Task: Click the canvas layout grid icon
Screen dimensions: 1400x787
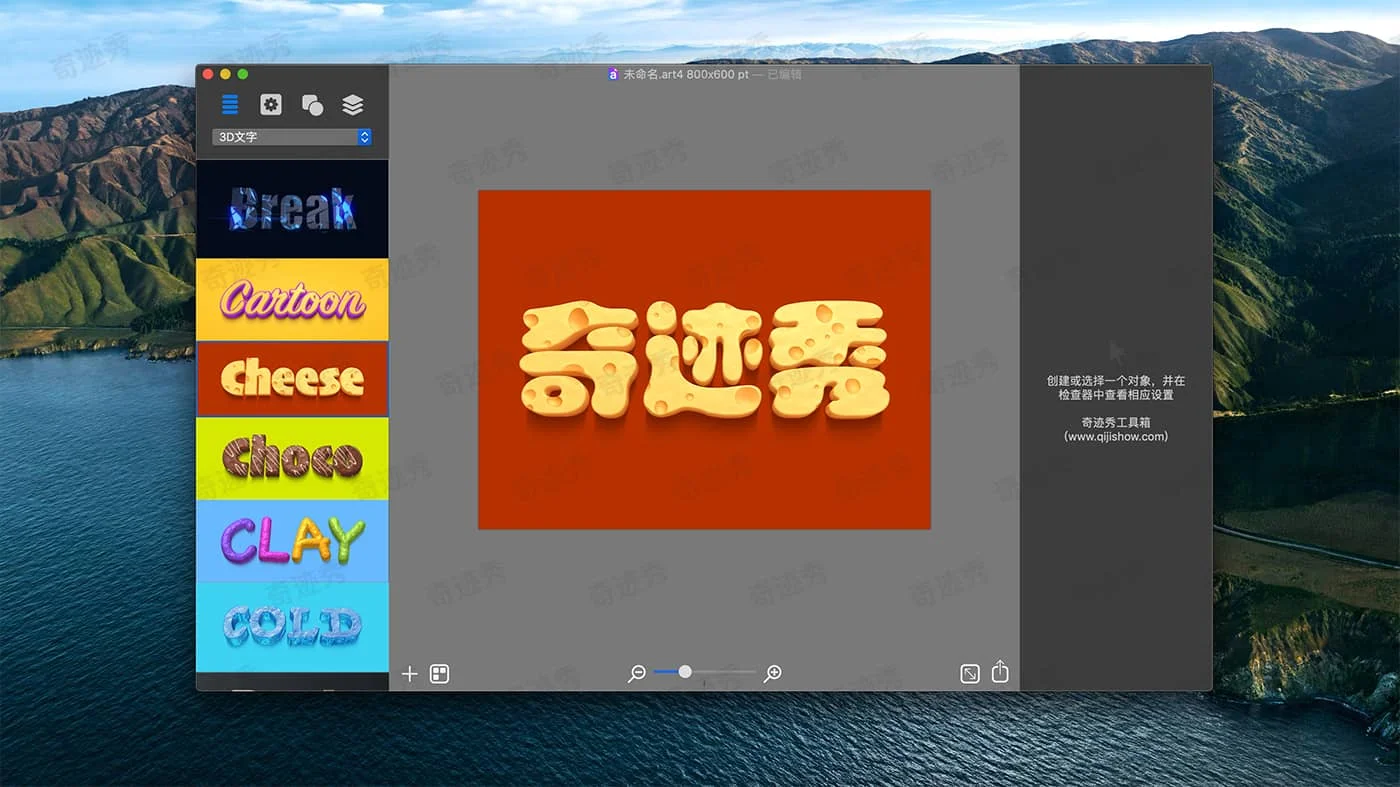Action: 440,674
